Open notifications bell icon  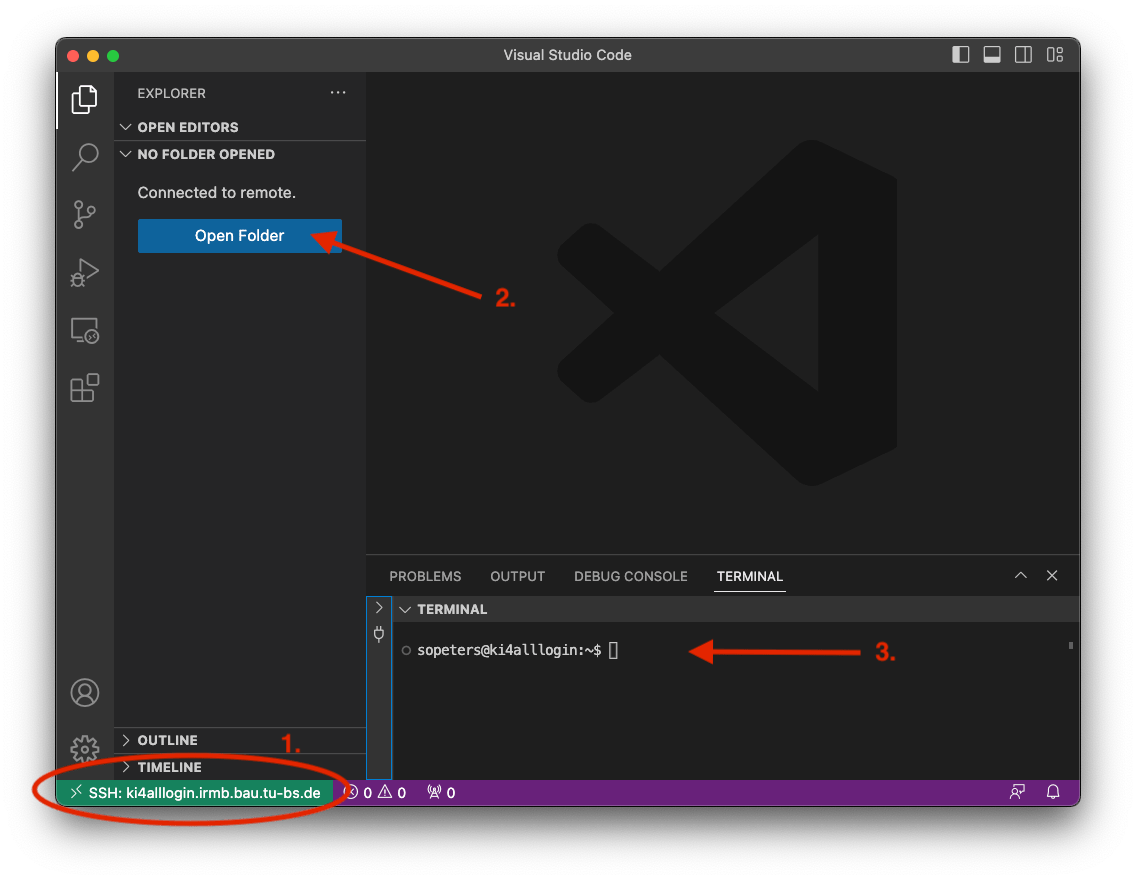pyautogui.click(x=1053, y=792)
